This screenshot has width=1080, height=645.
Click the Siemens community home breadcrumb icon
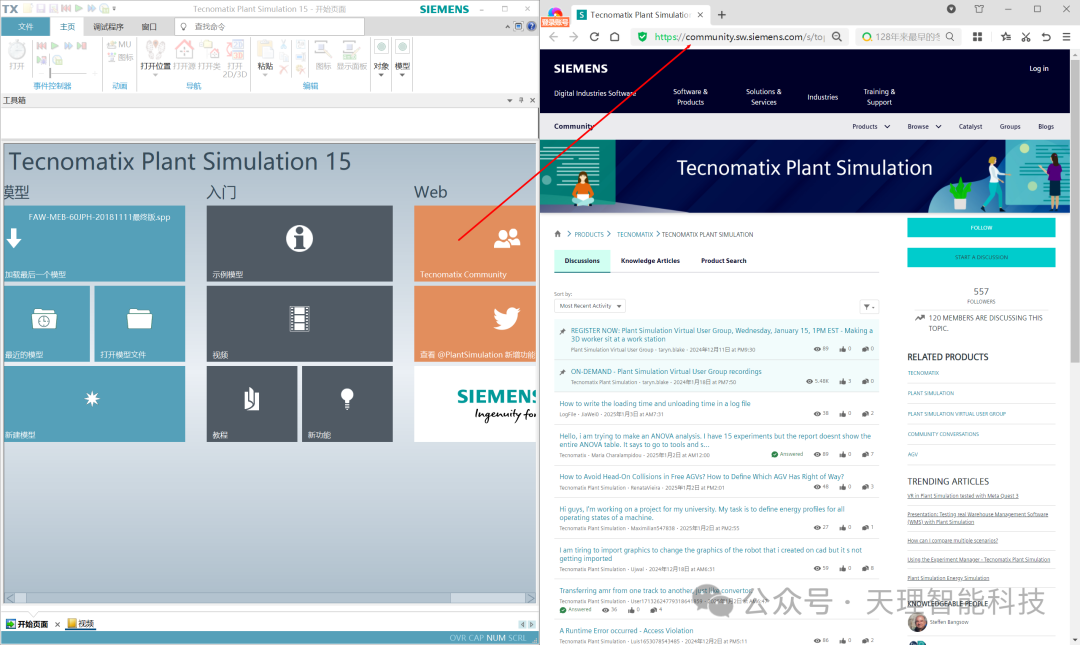pyautogui.click(x=558, y=234)
